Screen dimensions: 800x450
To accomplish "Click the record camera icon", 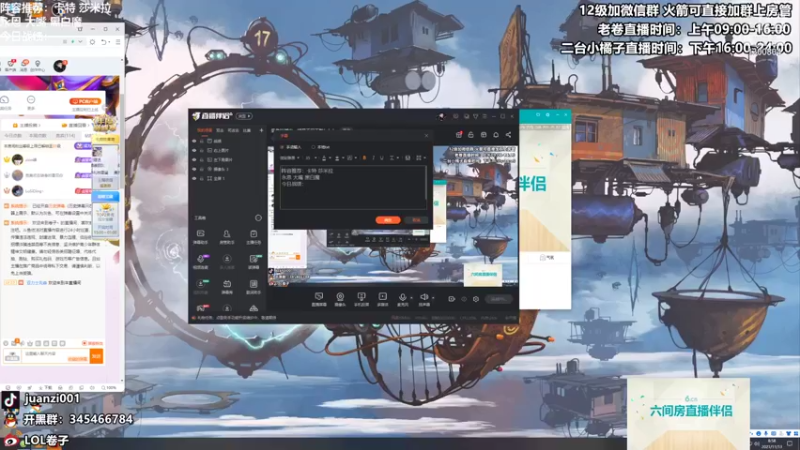I will coord(452,299).
